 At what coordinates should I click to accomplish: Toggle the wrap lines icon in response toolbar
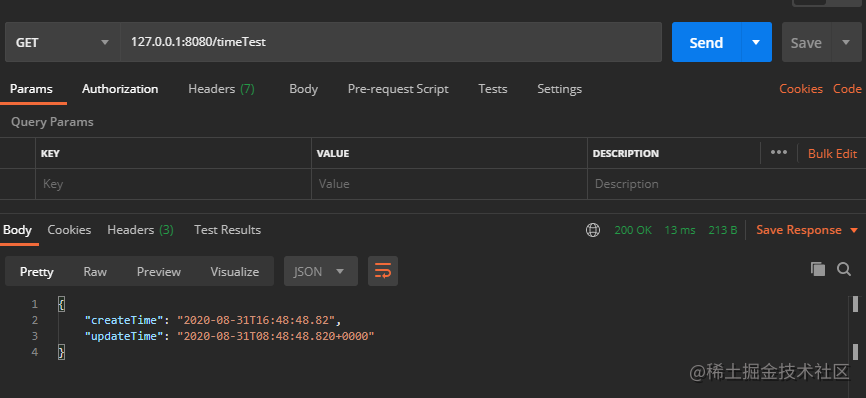[383, 271]
